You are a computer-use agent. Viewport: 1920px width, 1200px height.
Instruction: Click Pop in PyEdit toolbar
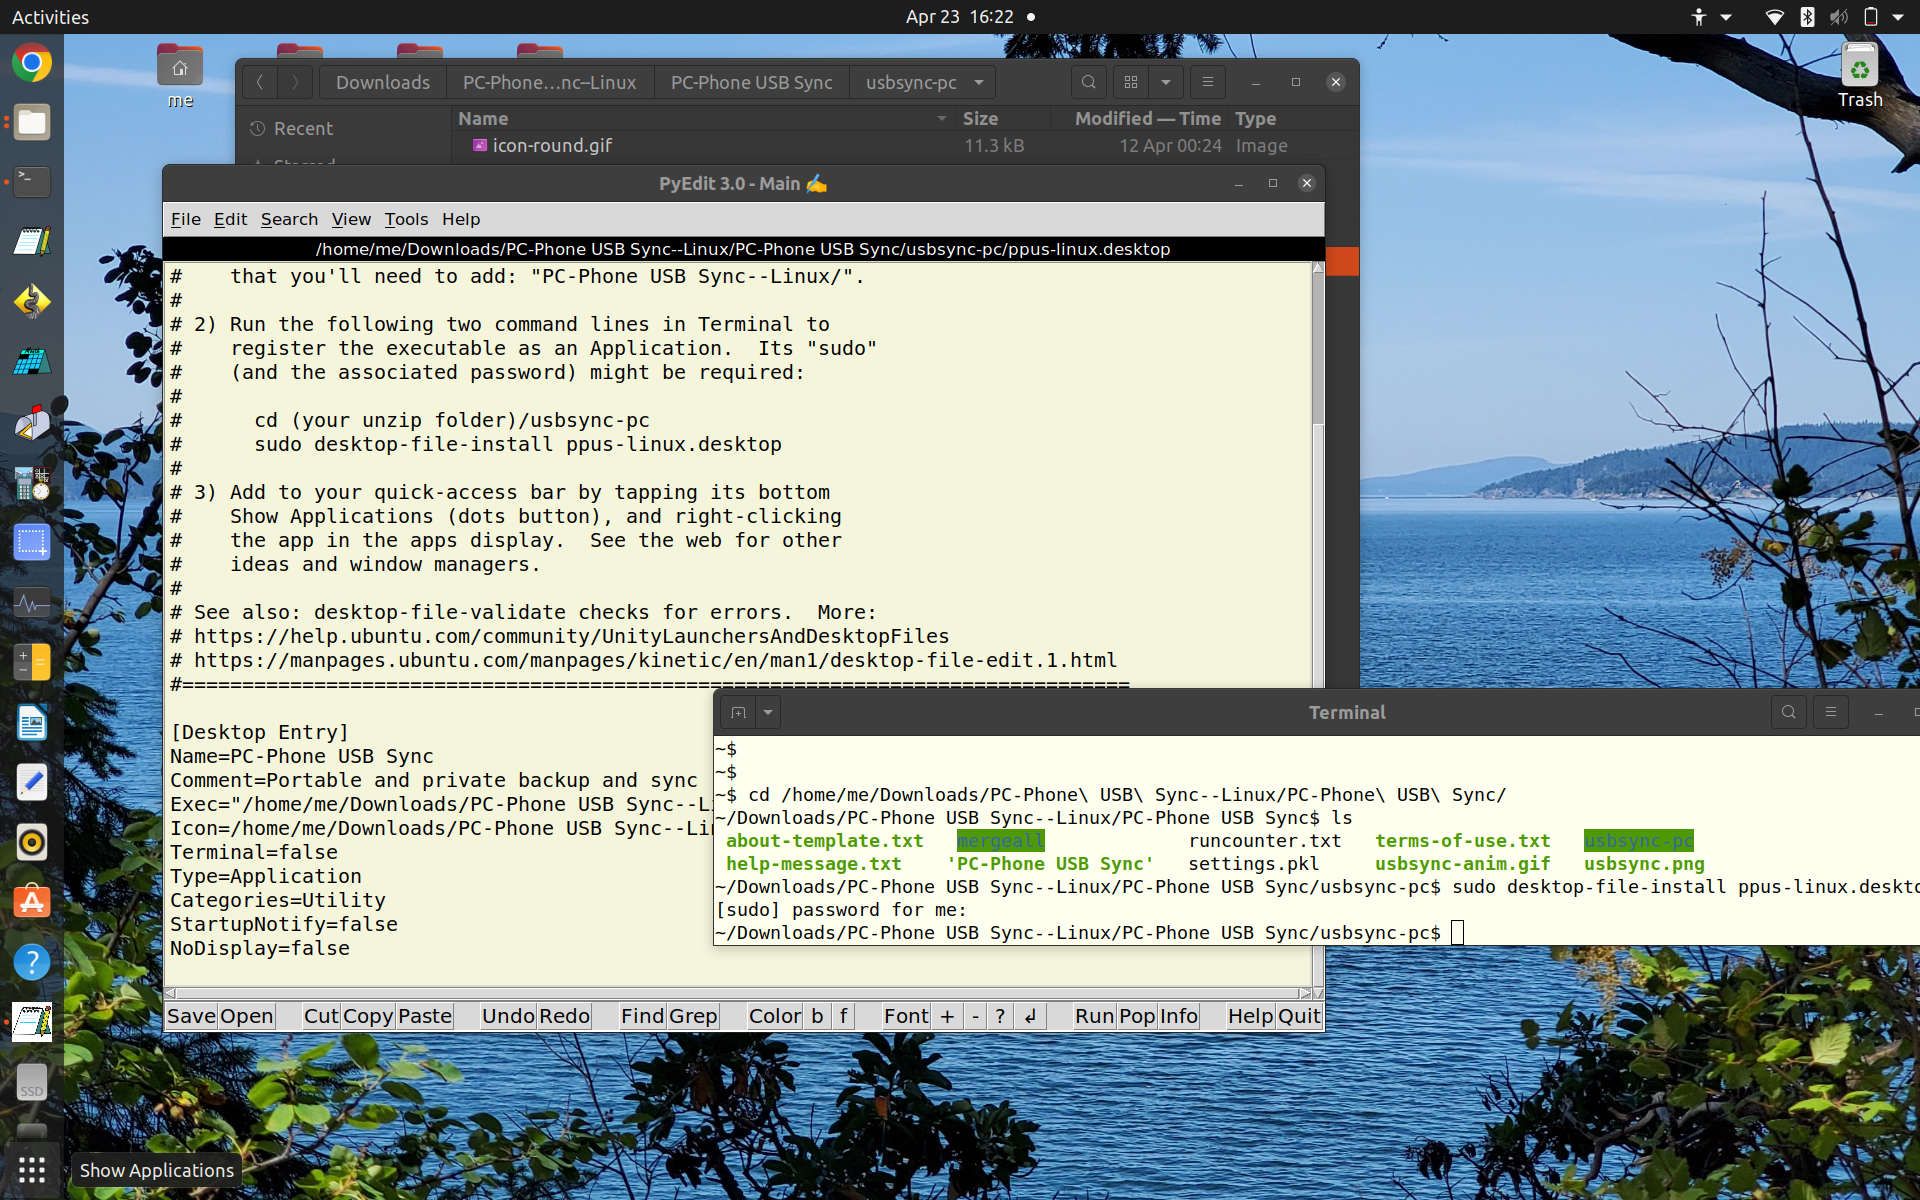(1137, 1016)
